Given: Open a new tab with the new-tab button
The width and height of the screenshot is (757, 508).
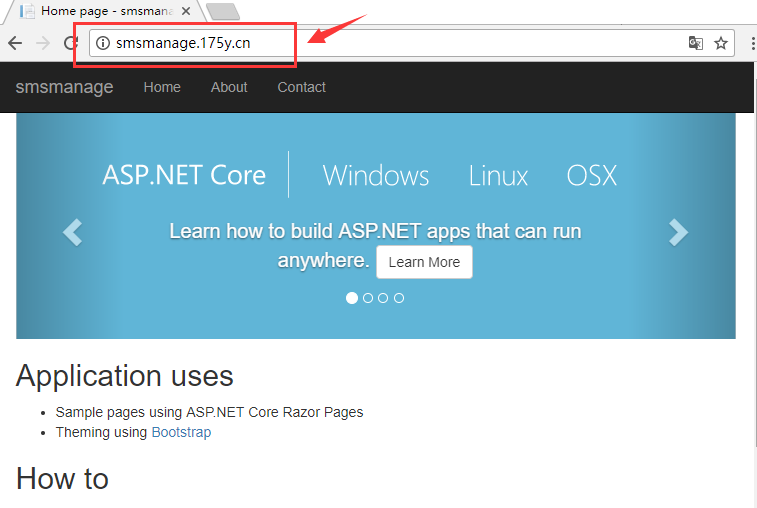Looking at the screenshot, I should [223, 12].
